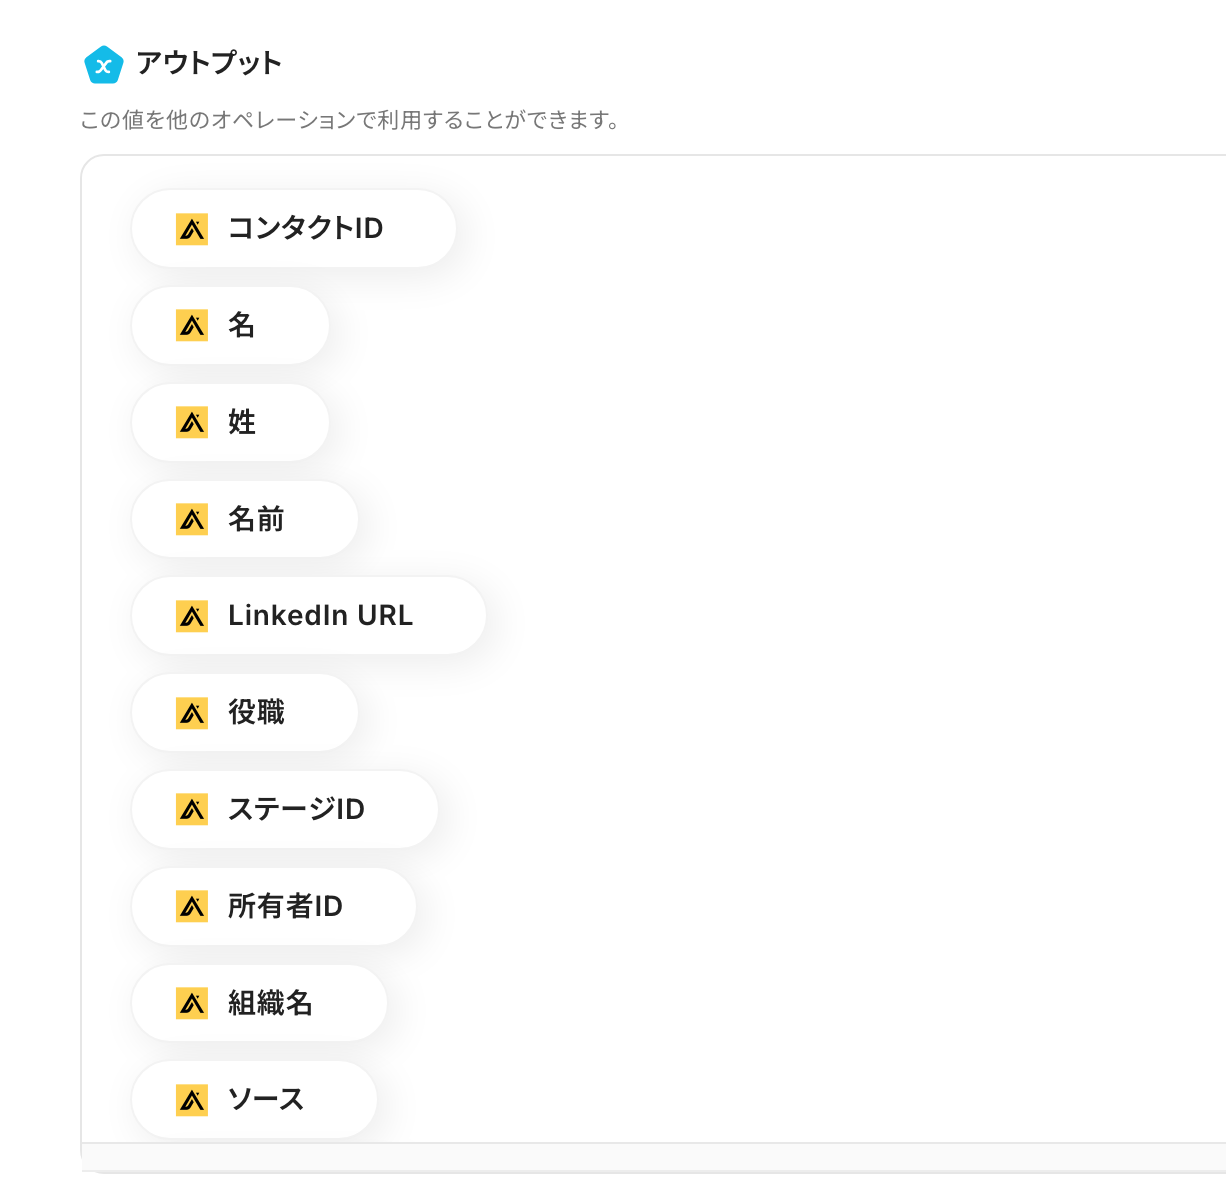Click the yellow icon beside コンタクトID

click(x=192, y=229)
